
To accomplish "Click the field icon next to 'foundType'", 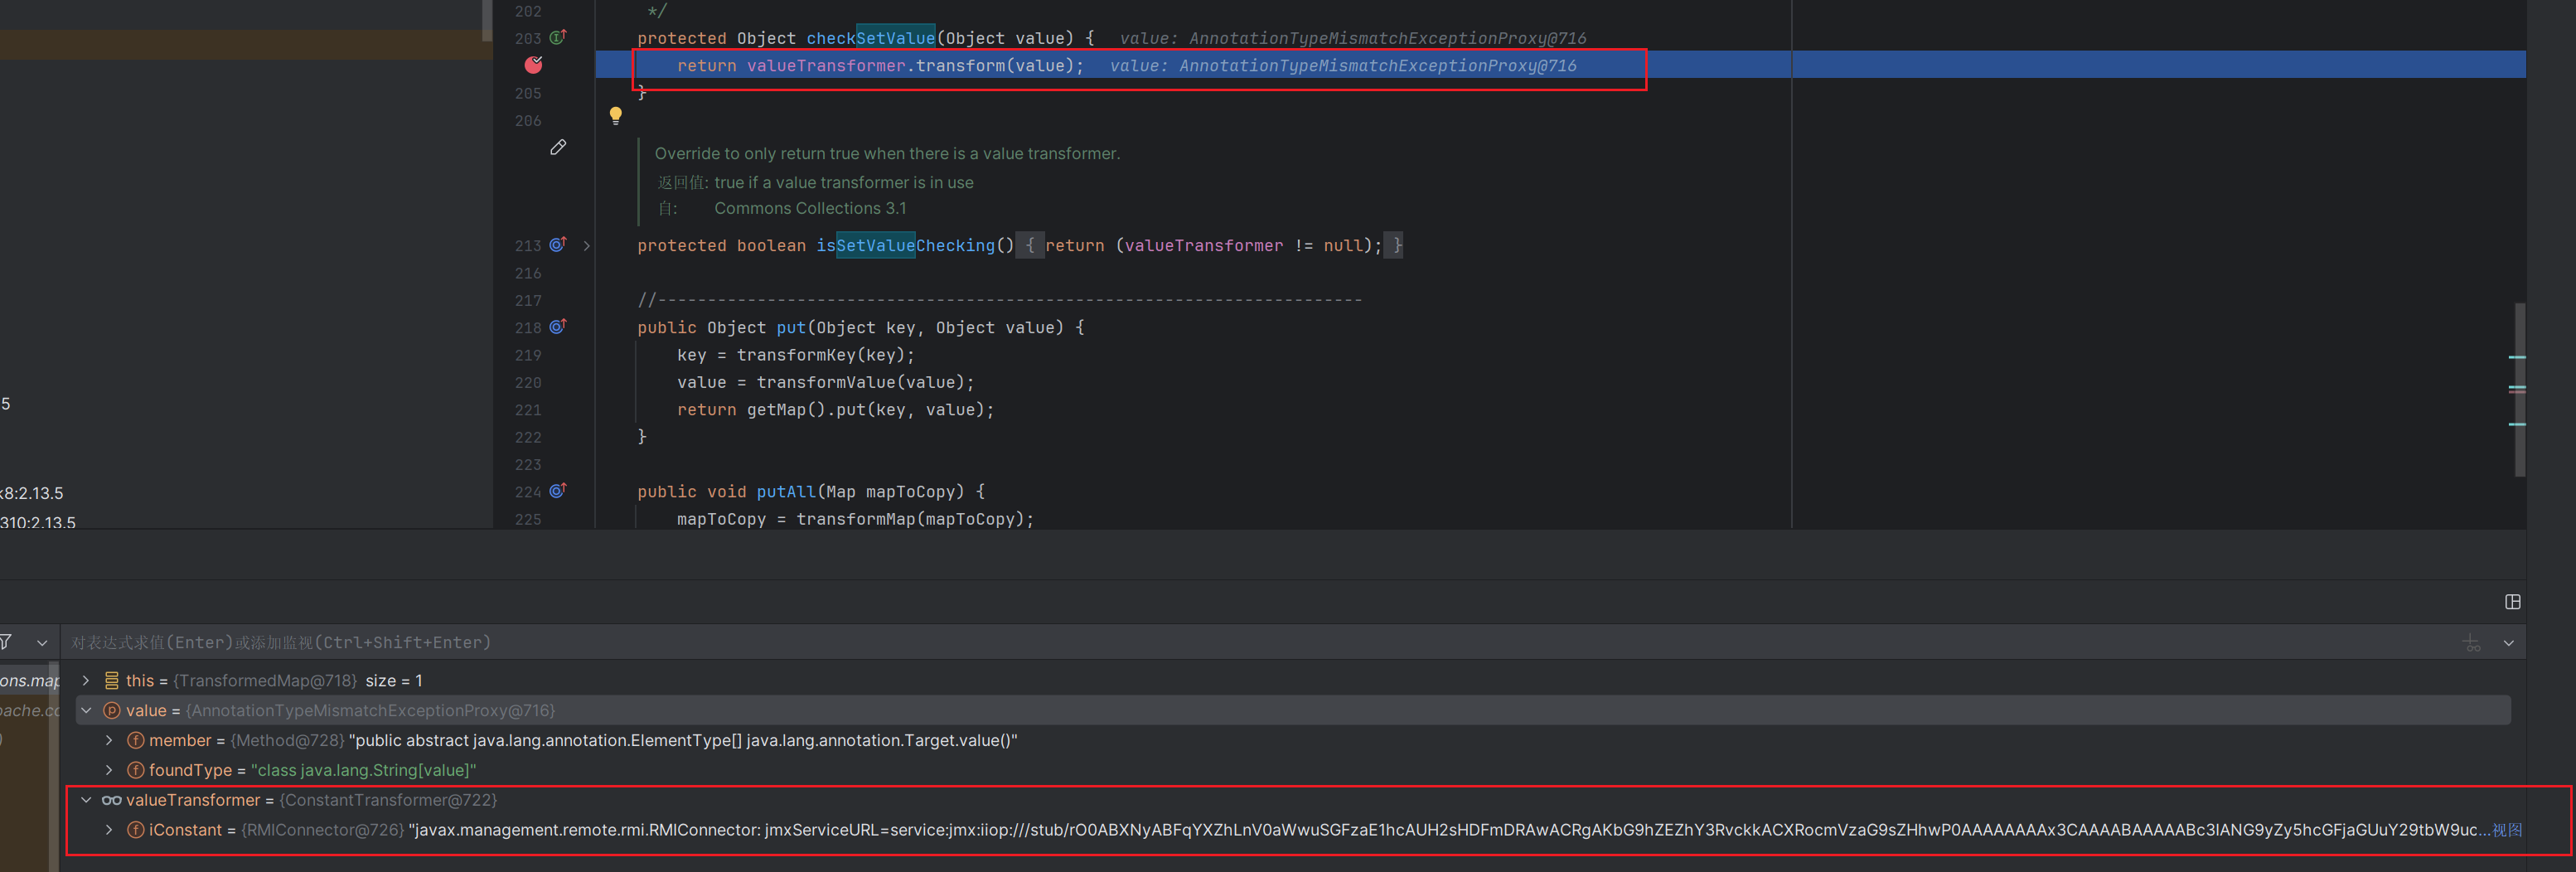I will tap(136, 770).
